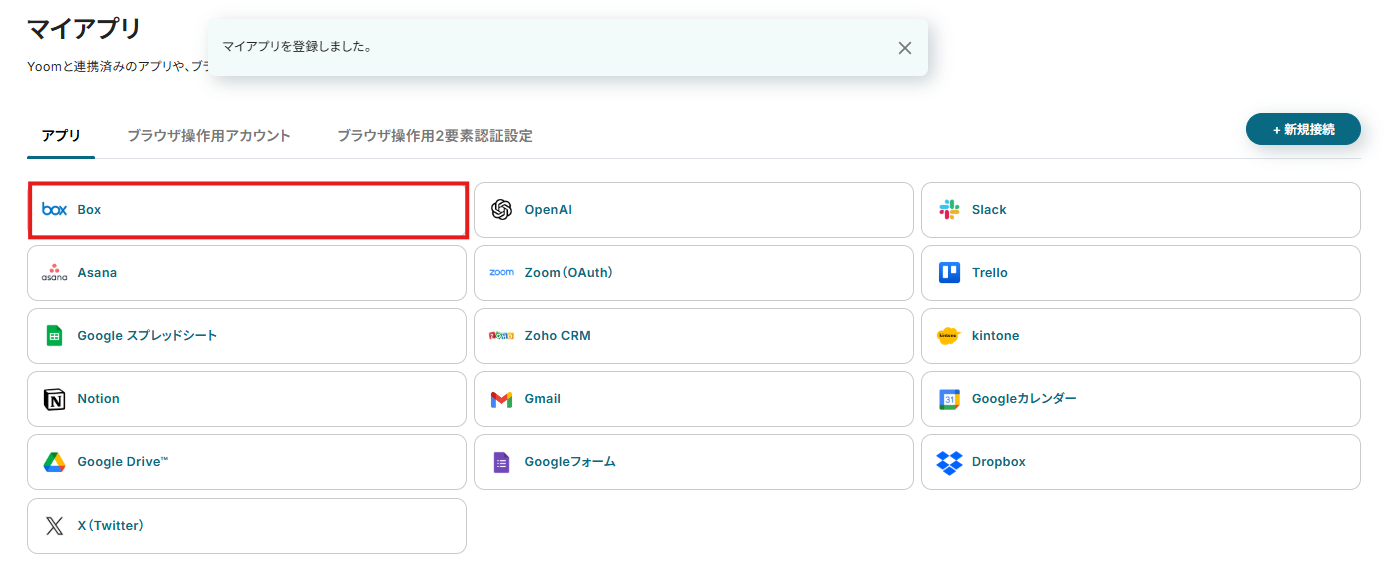1391x580 pixels.
Task: Click the Trello logo icon
Action: tap(949, 273)
